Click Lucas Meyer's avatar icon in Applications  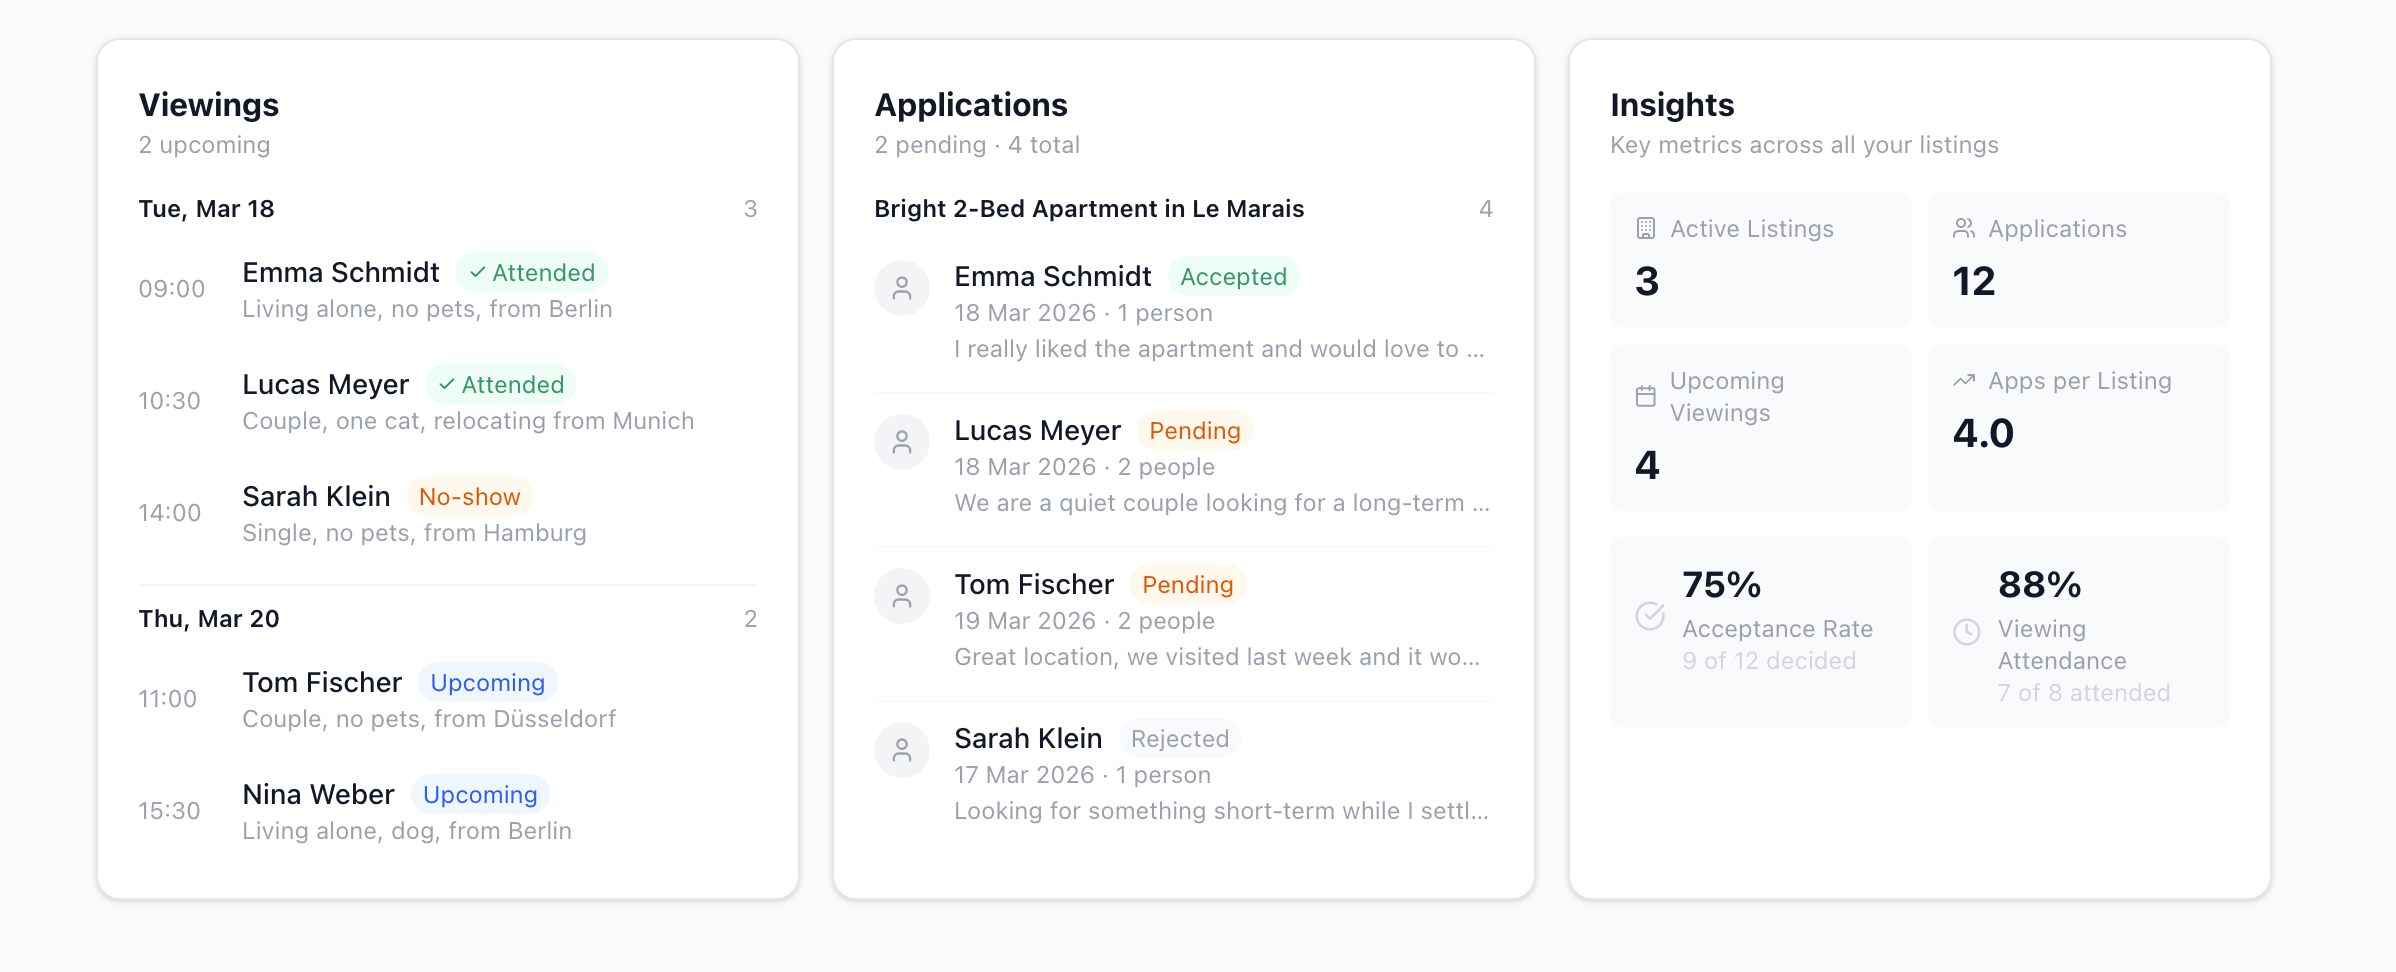902,442
